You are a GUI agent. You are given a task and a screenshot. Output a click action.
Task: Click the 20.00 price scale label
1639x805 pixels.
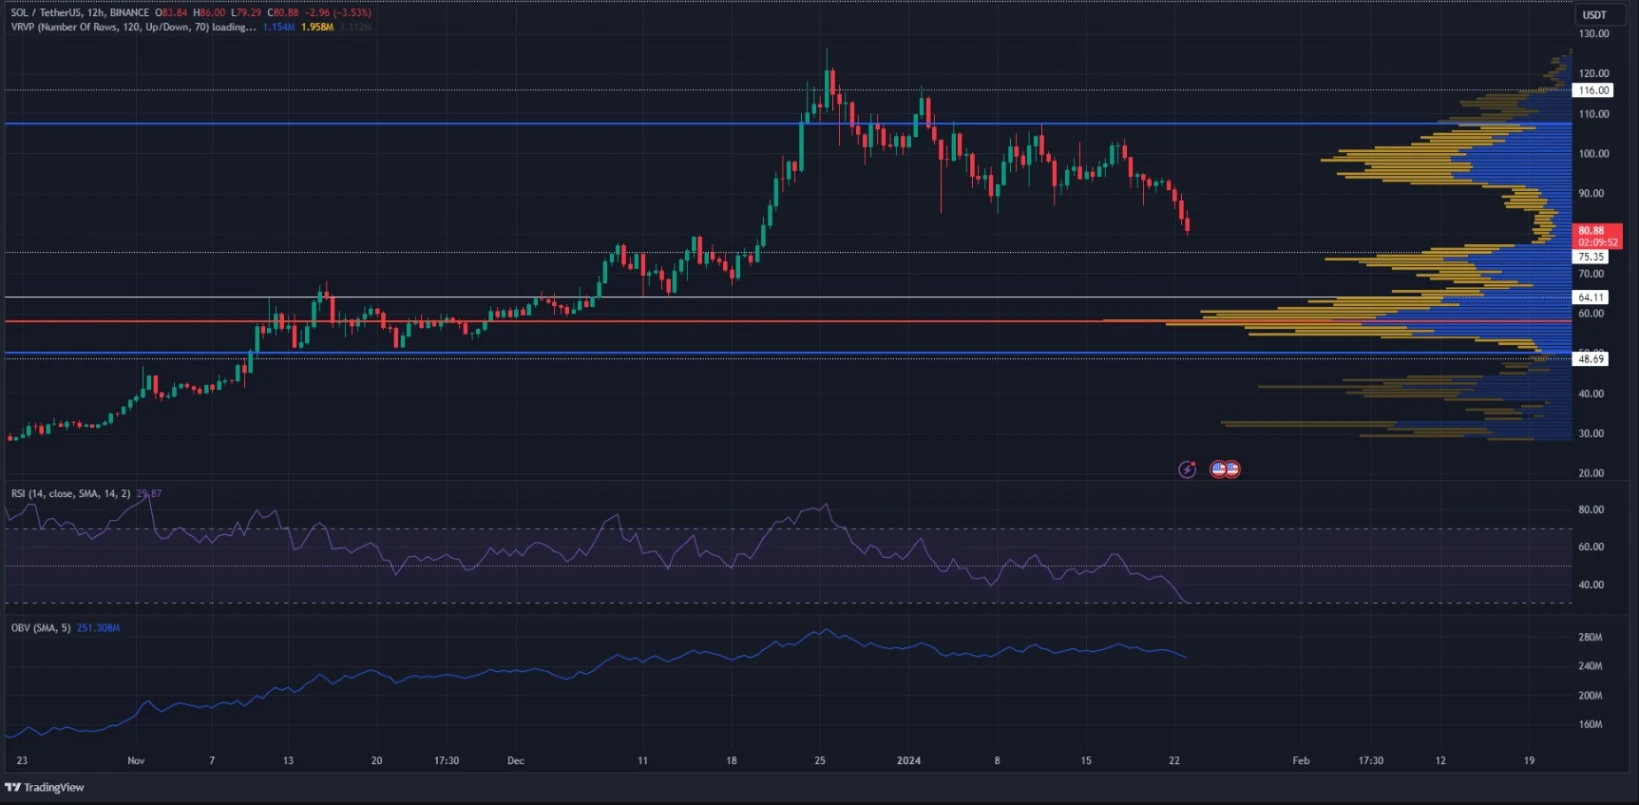tap(1591, 473)
